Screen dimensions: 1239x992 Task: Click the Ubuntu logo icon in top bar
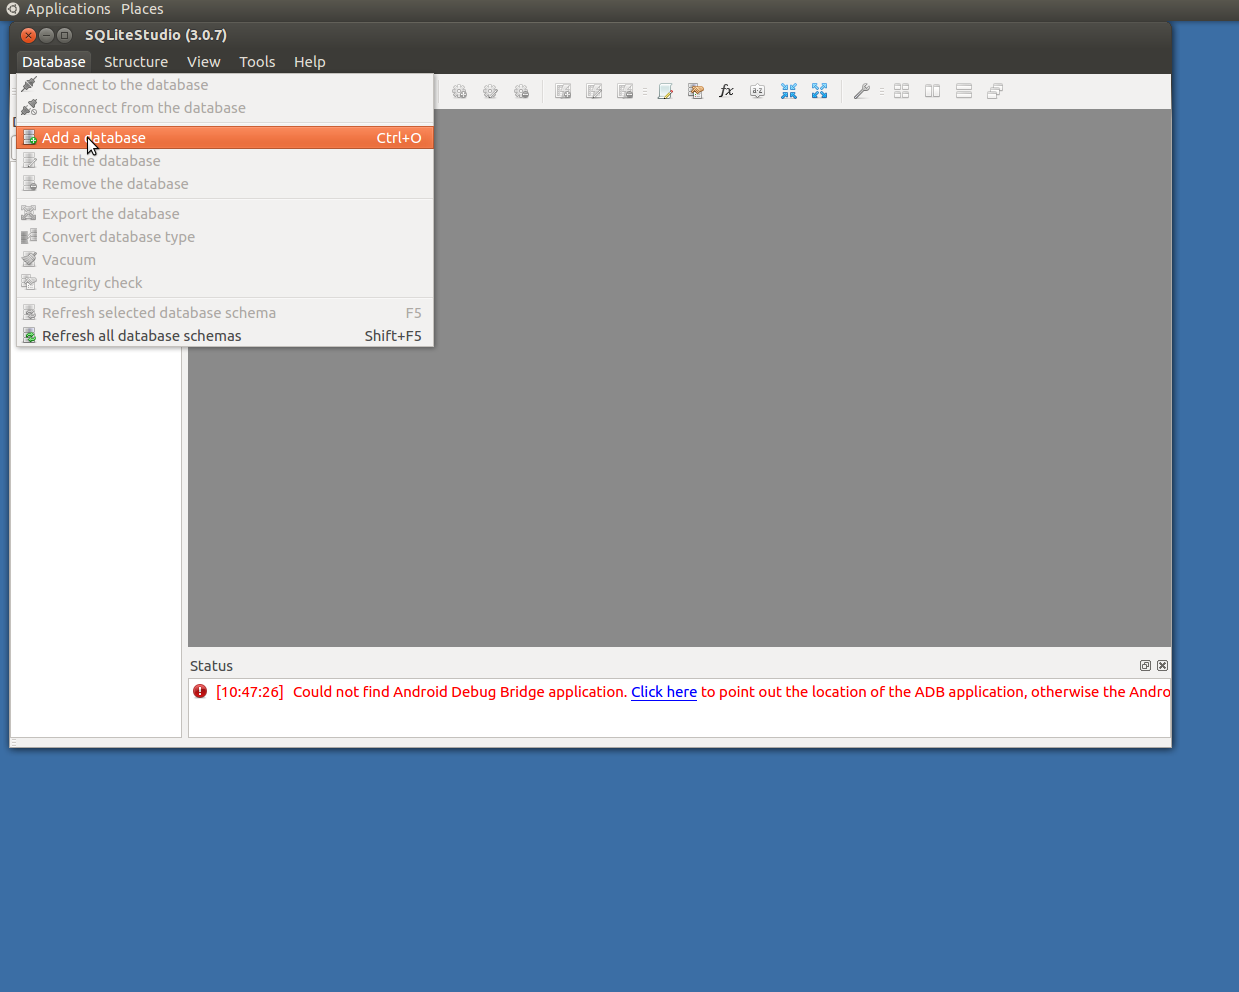coord(13,9)
